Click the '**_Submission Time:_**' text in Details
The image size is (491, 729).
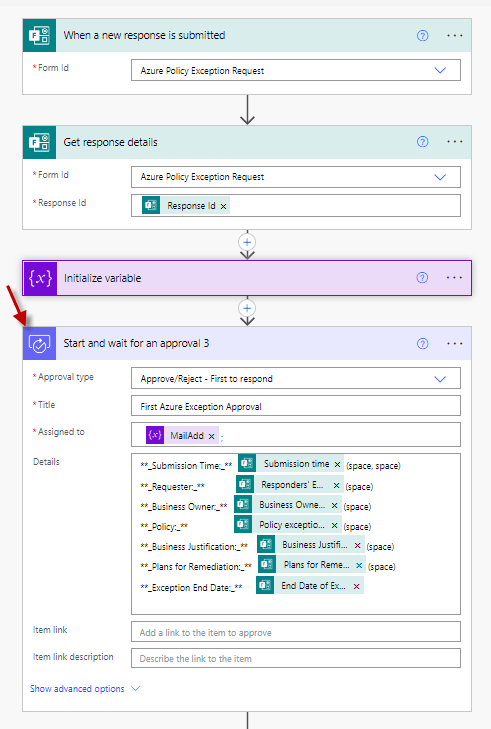[x=186, y=465]
